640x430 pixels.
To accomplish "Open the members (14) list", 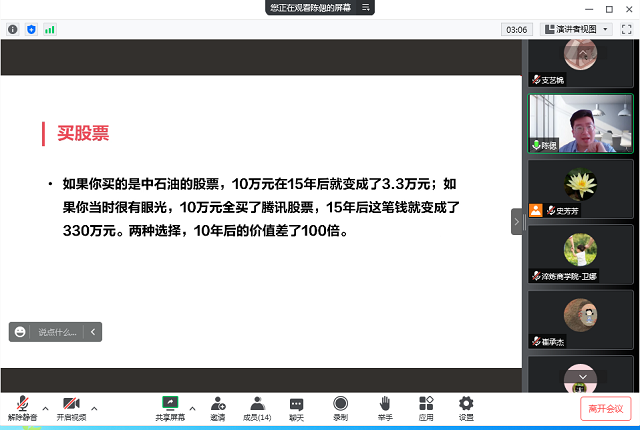I will [x=257, y=408].
